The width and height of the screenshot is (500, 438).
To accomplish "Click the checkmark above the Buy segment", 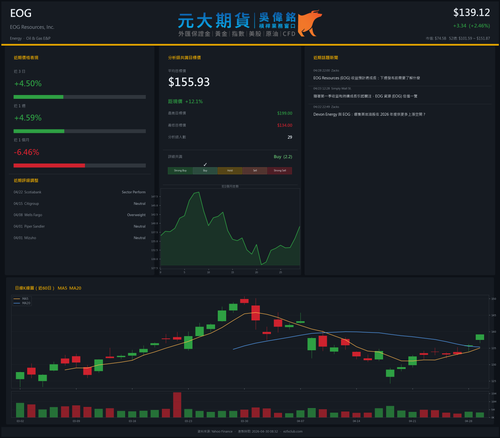I will [x=205, y=165].
